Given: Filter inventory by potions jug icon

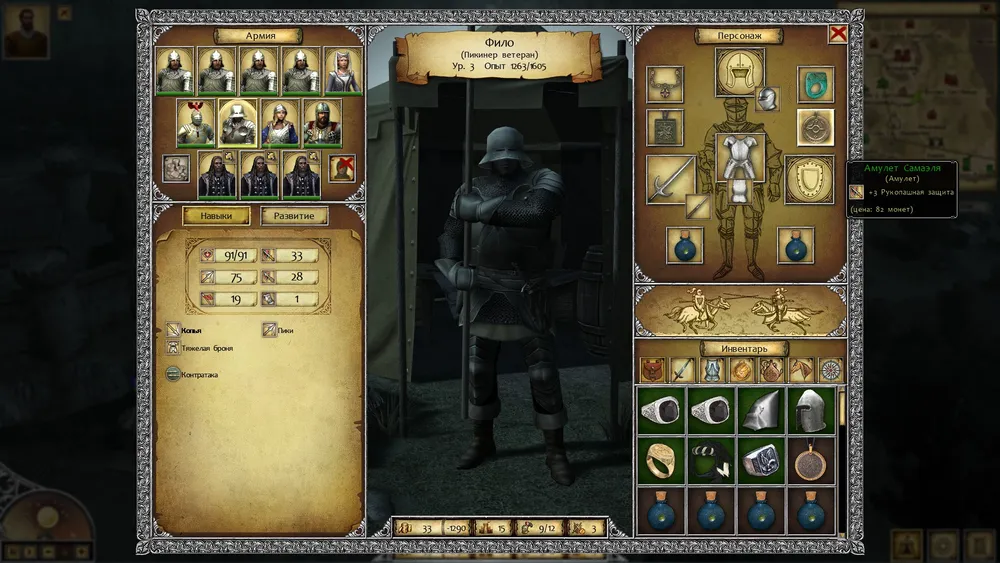Looking at the screenshot, I should [771, 370].
